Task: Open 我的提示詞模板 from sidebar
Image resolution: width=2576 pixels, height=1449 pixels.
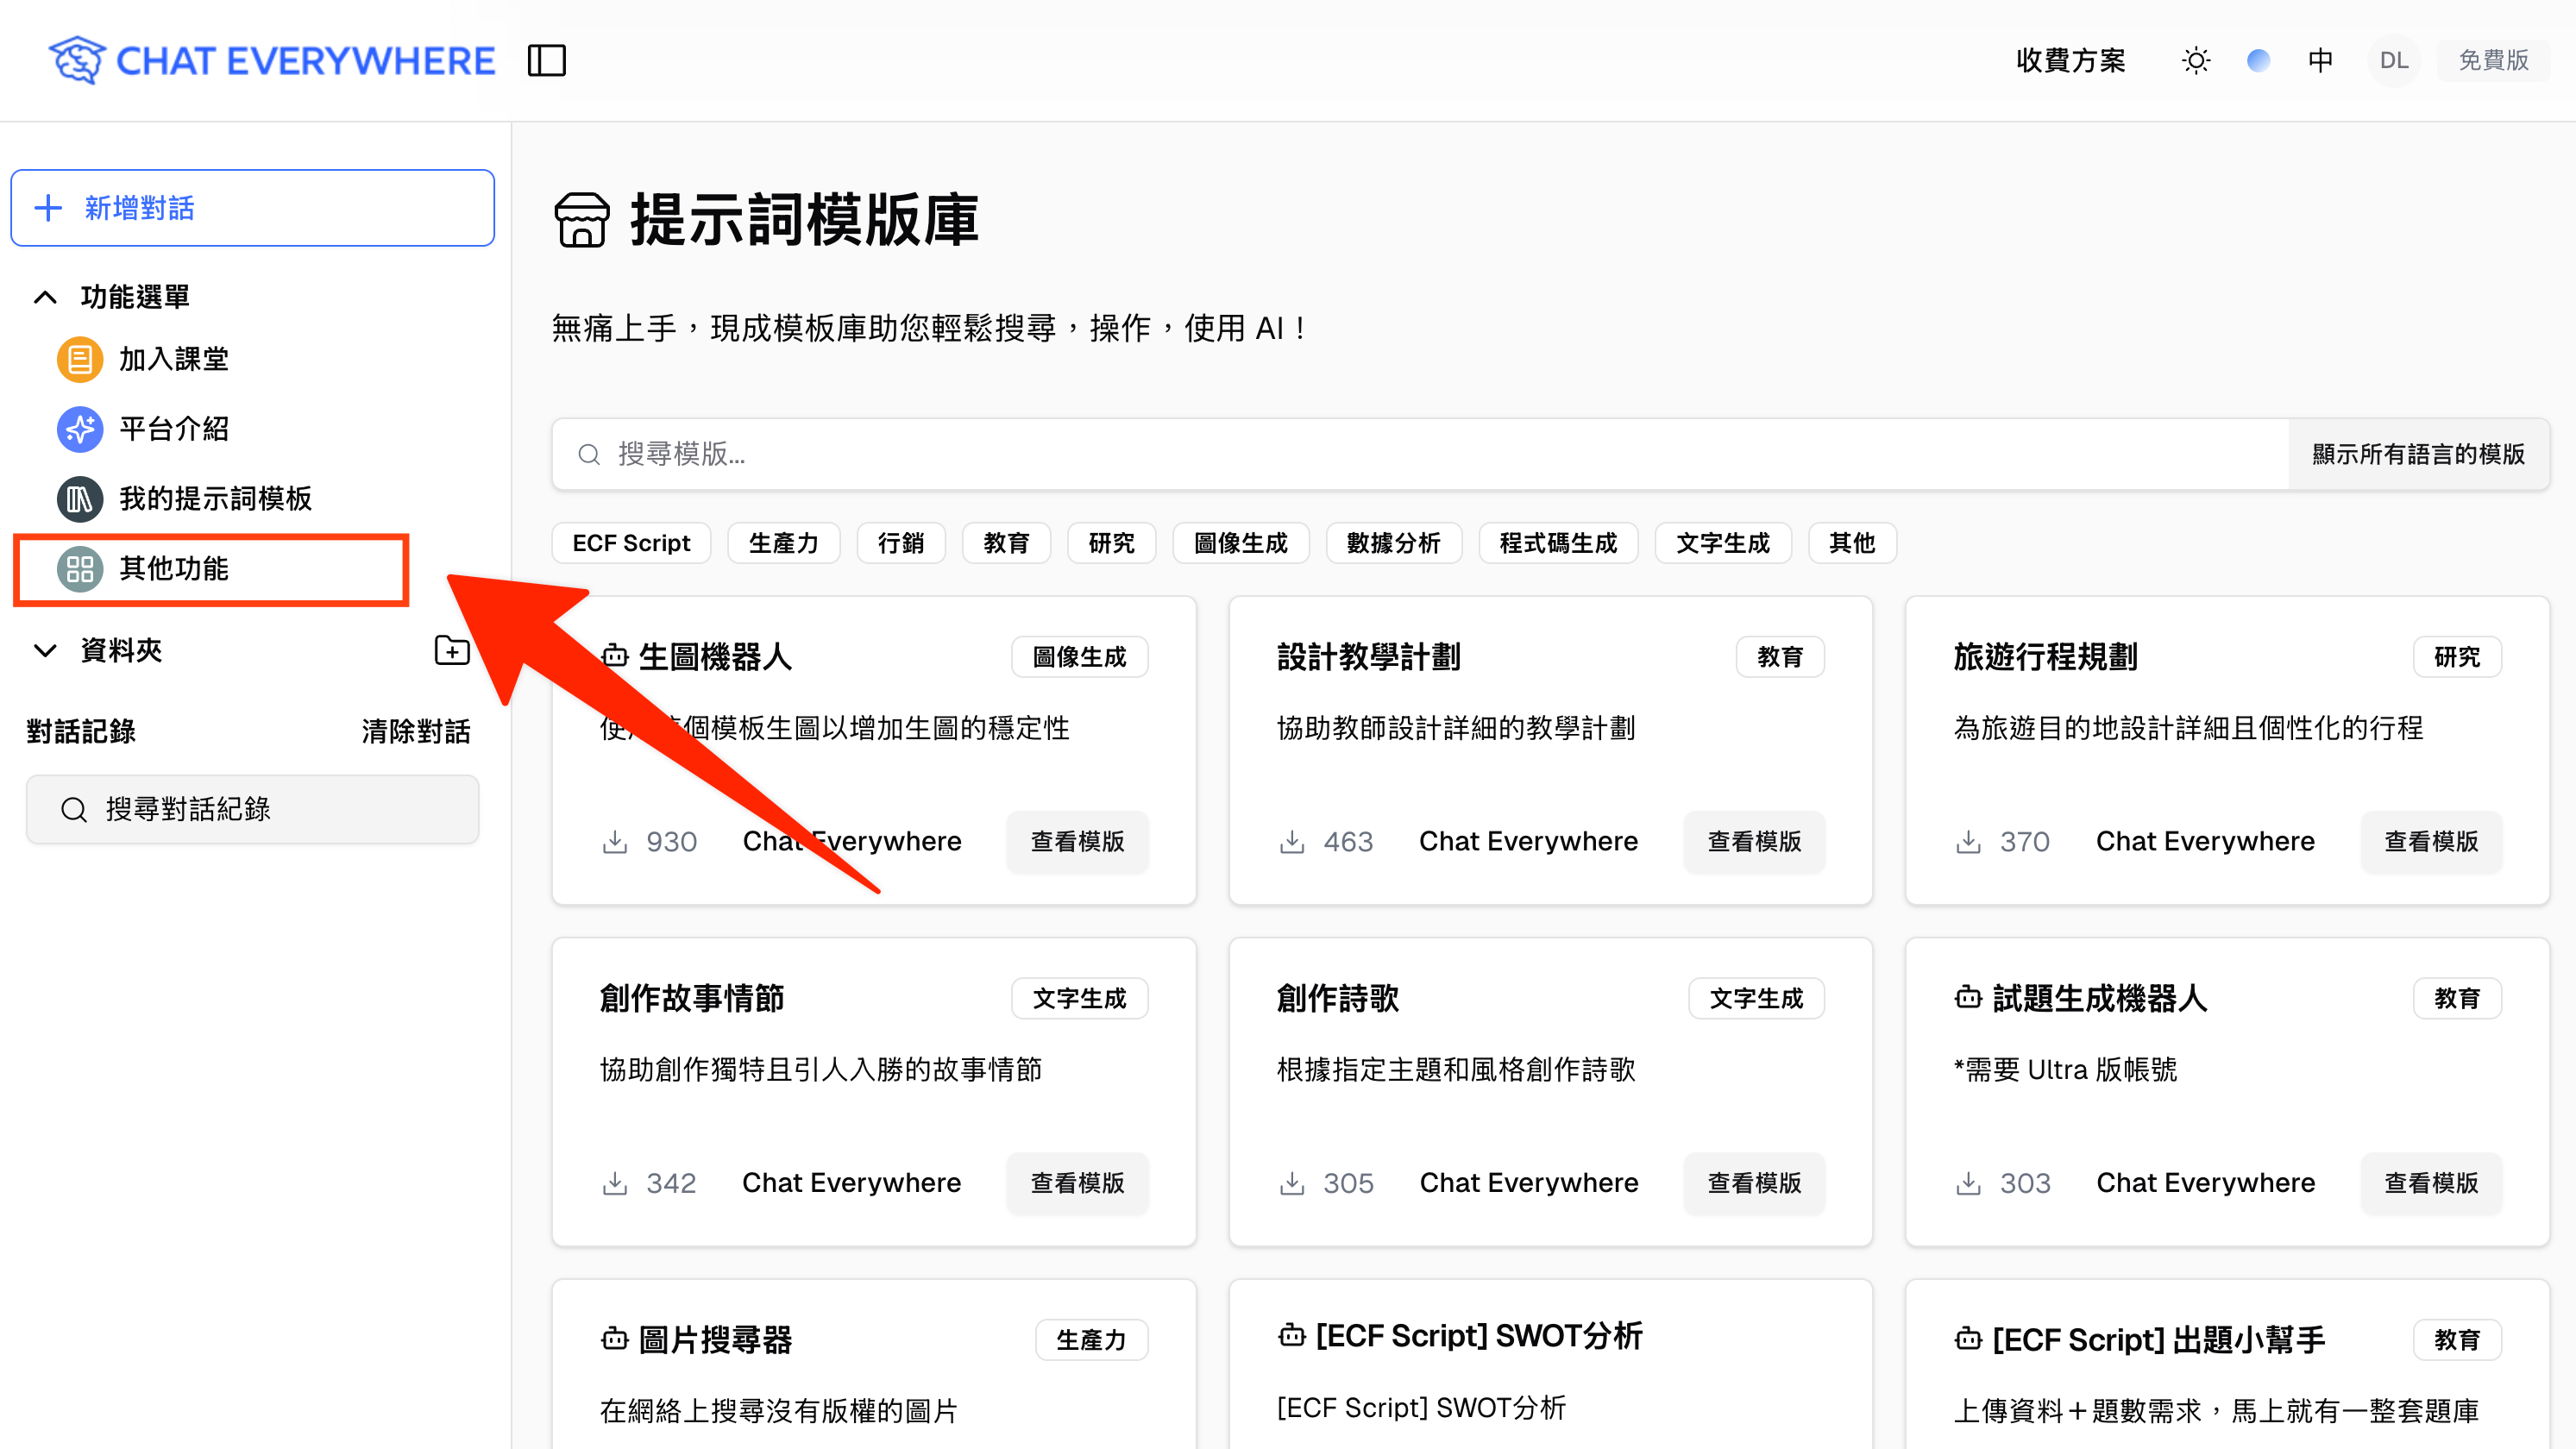Action: point(185,498)
